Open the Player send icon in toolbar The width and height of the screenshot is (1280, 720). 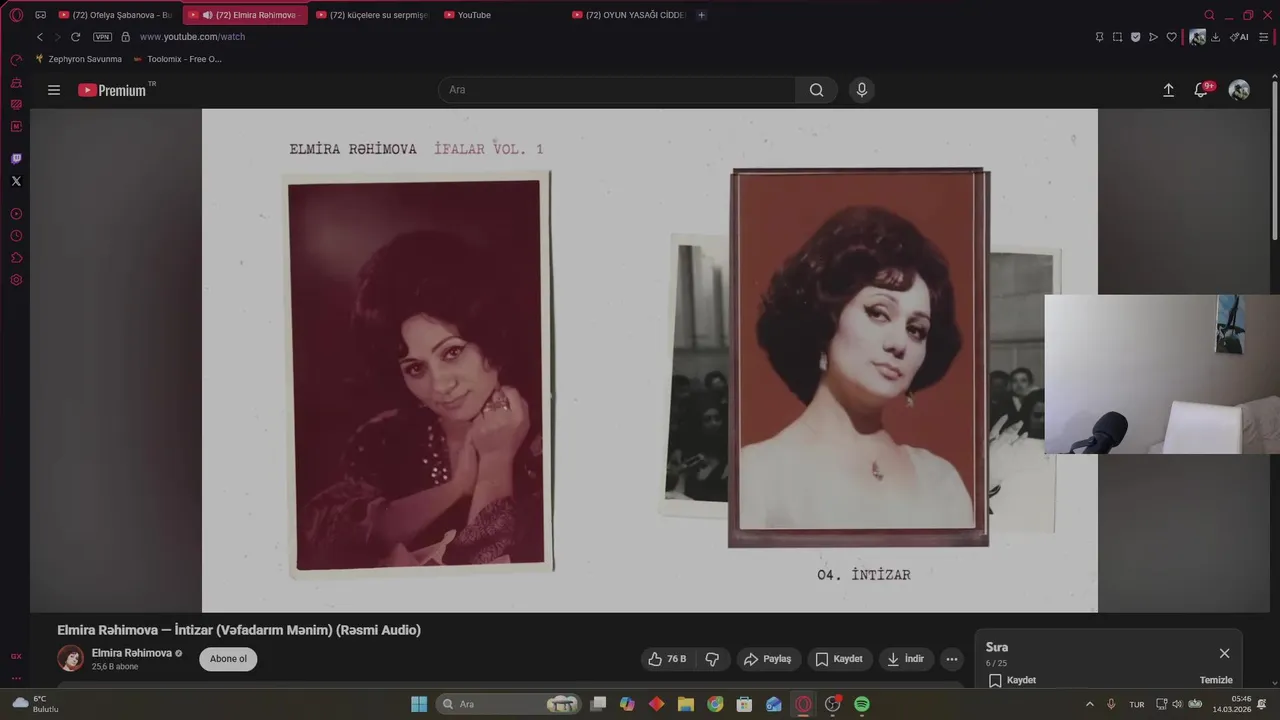click(1153, 37)
